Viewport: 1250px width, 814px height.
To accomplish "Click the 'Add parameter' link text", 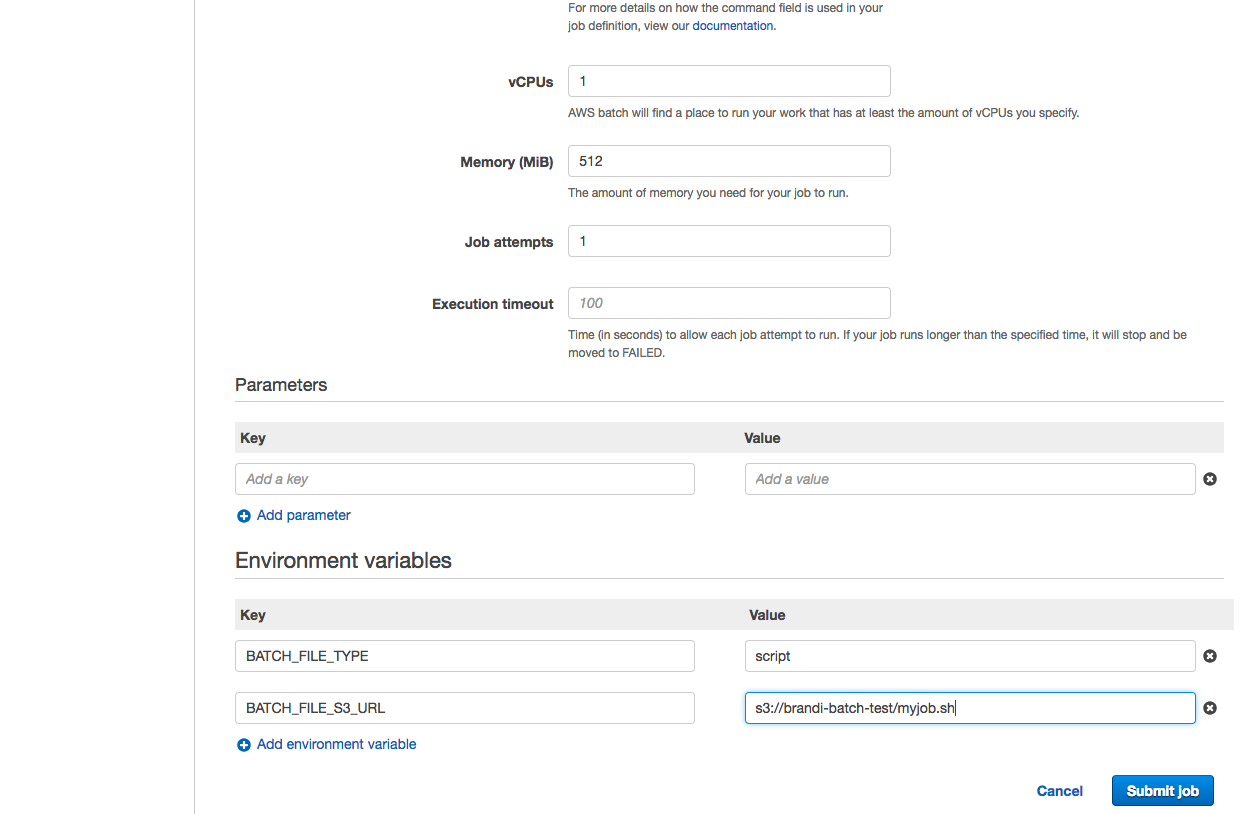I will point(303,515).
